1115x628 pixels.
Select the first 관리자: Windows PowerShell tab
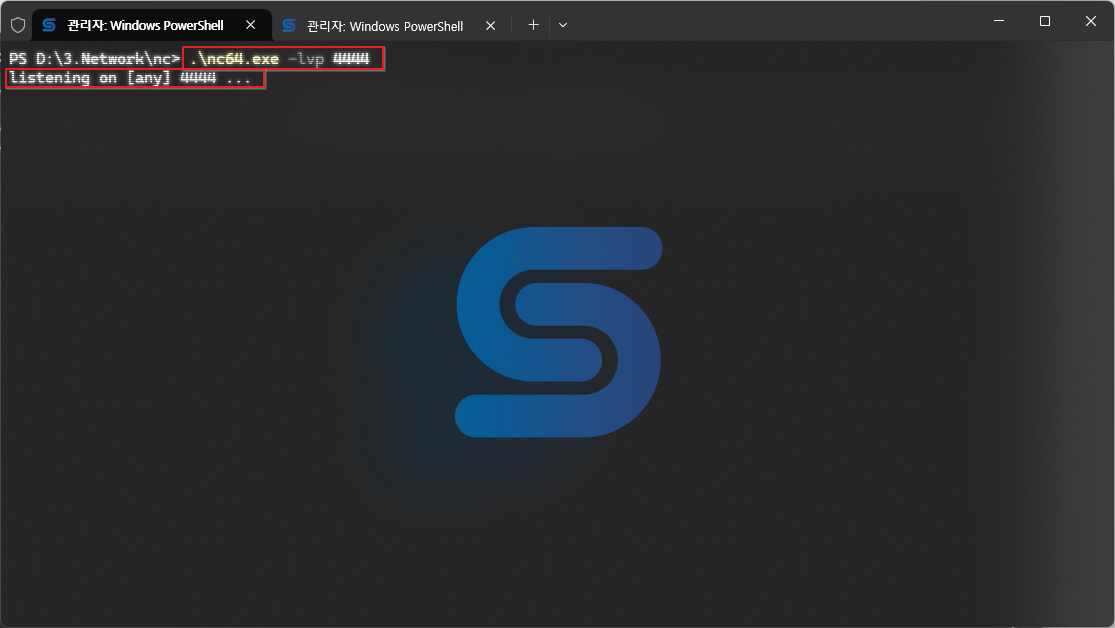(x=151, y=25)
